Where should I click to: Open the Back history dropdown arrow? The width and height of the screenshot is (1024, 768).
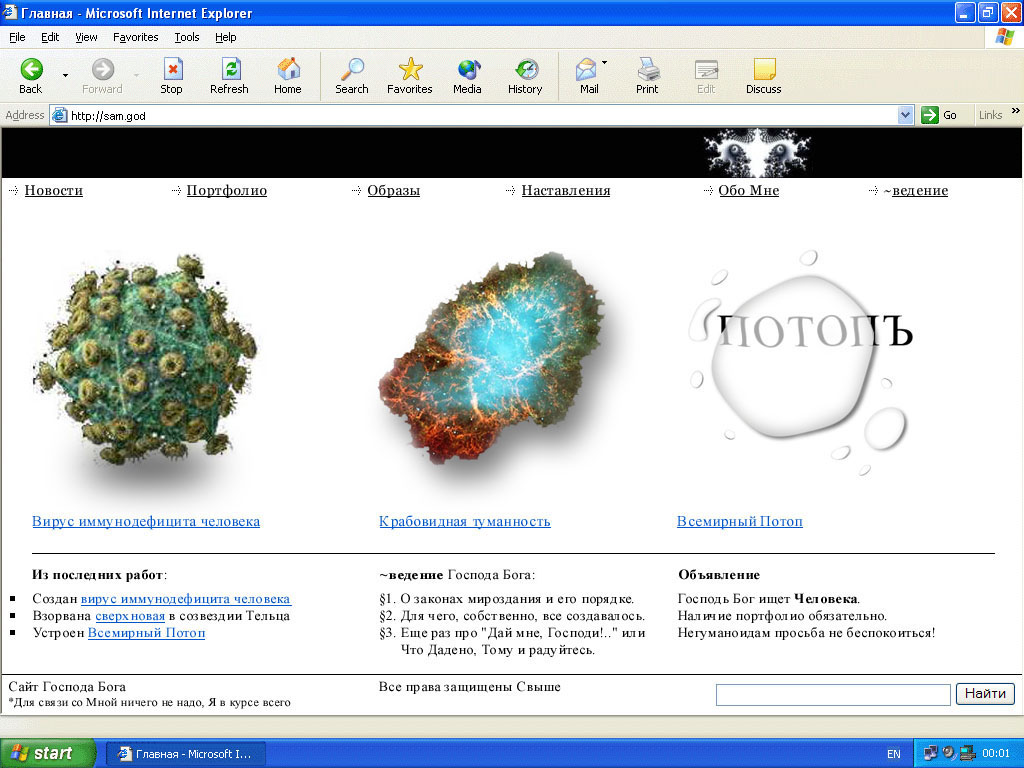[65, 76]
